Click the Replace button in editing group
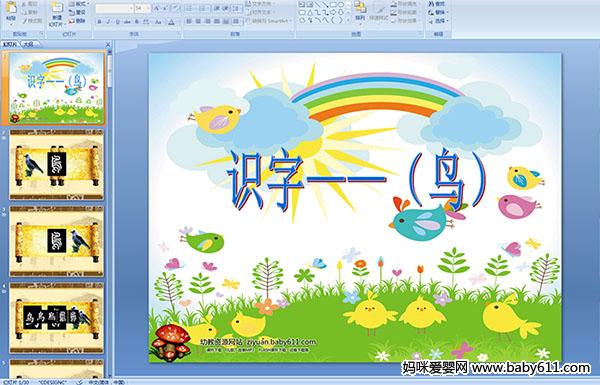The height and width of the screenshot is (385, 600). click(x=437, y=12)
